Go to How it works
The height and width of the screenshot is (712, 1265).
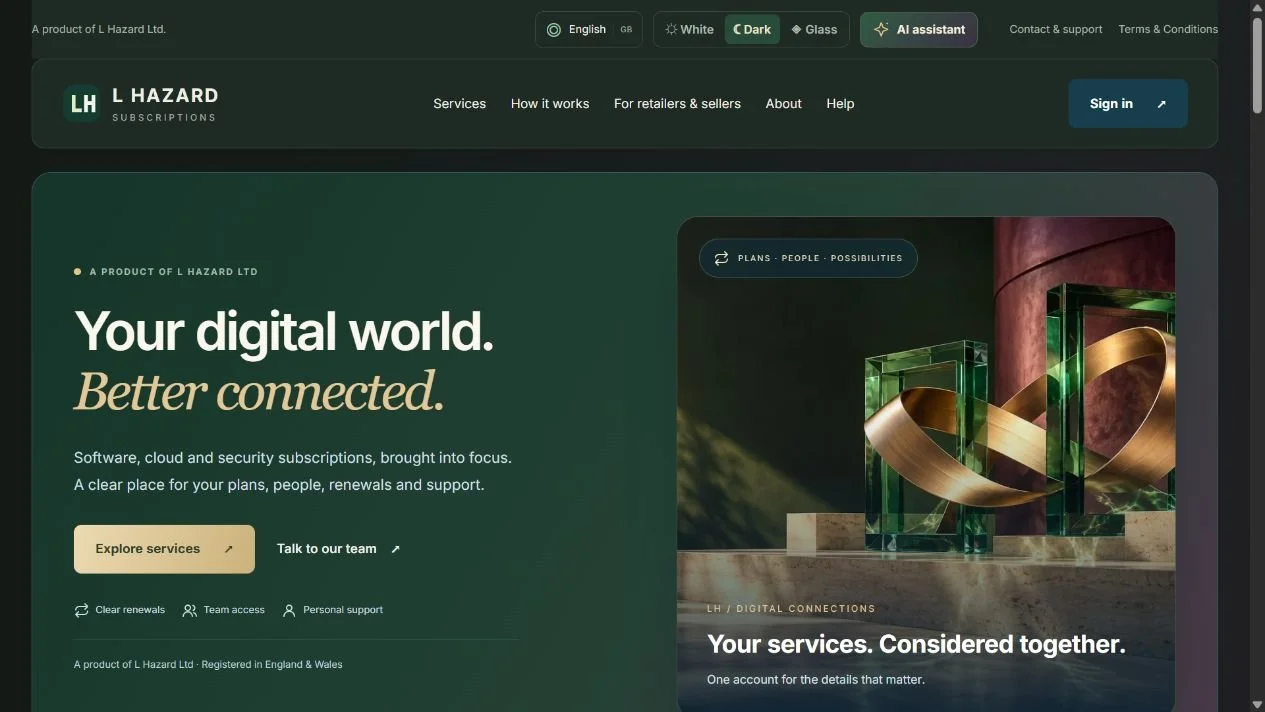(550, 104)
